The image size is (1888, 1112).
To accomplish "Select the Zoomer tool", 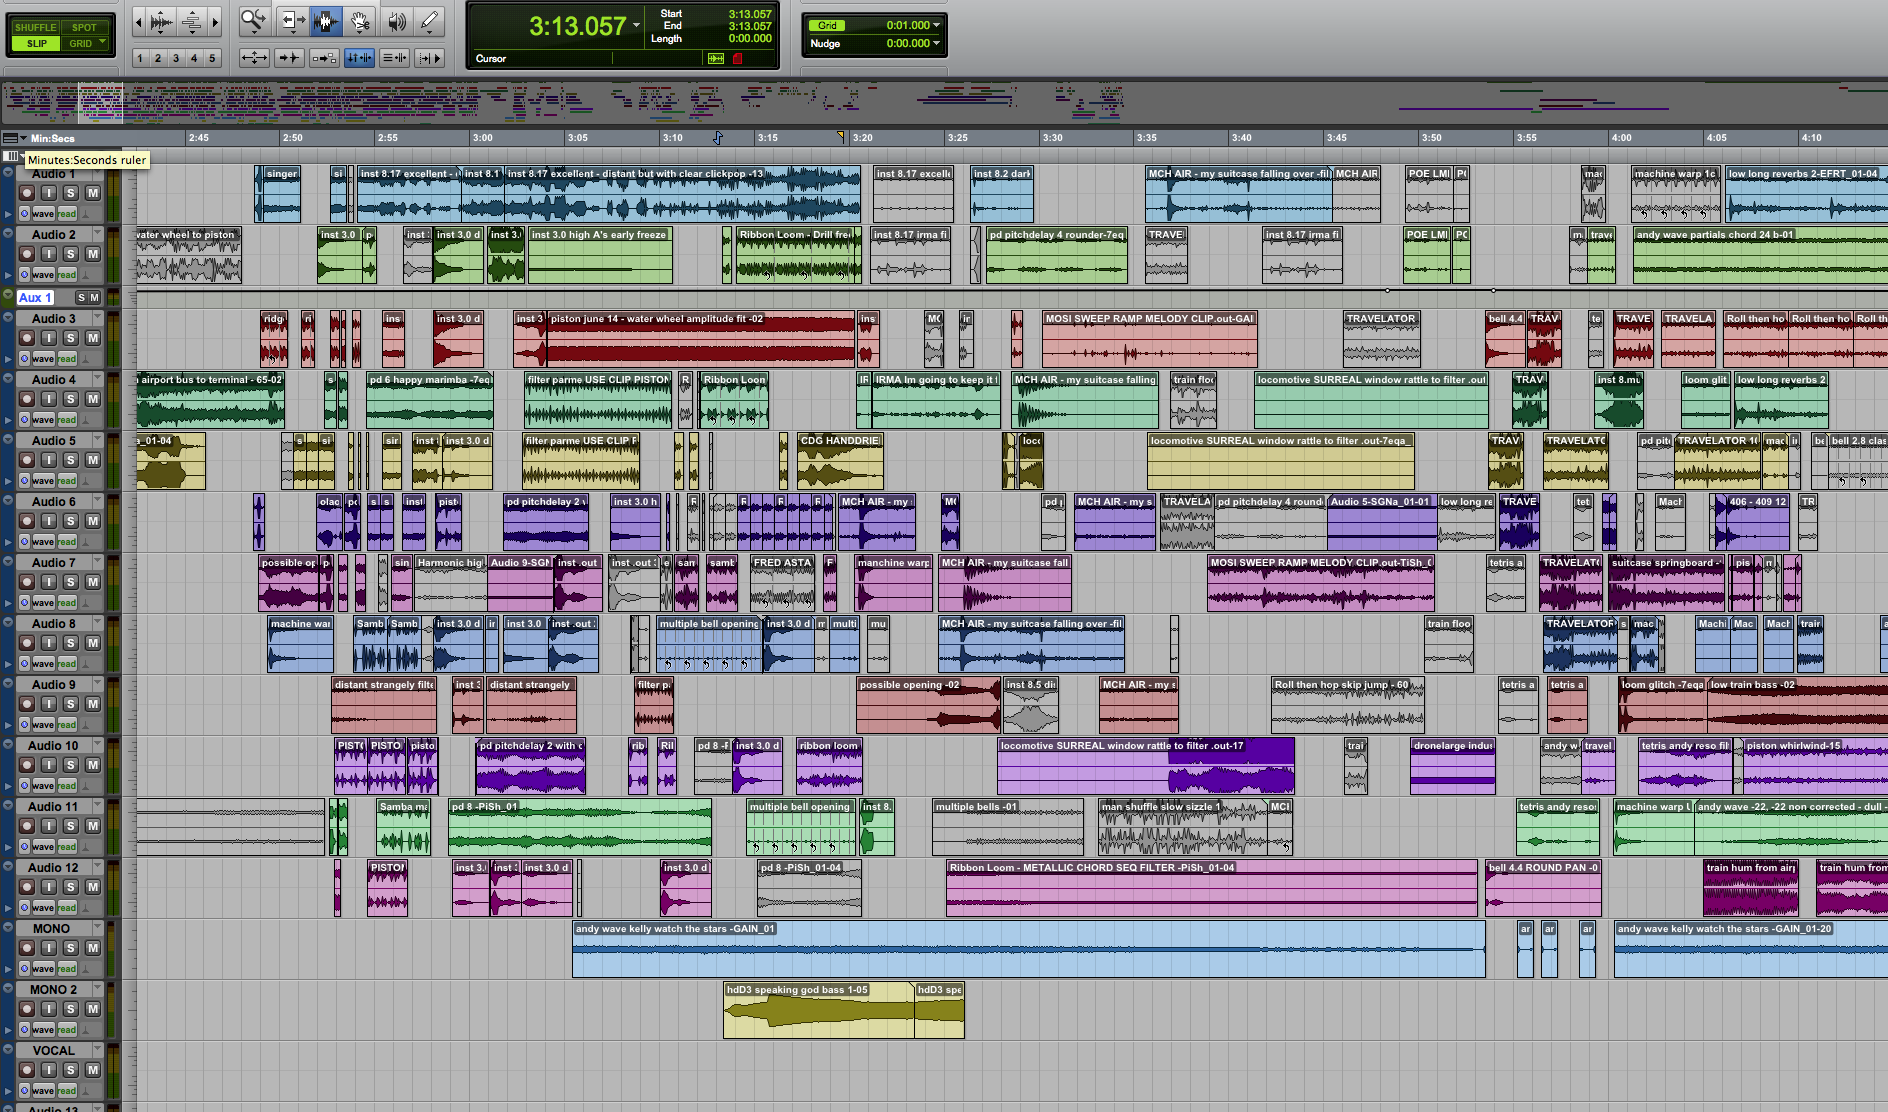I will pyautogui.click(x=254, y=21).
